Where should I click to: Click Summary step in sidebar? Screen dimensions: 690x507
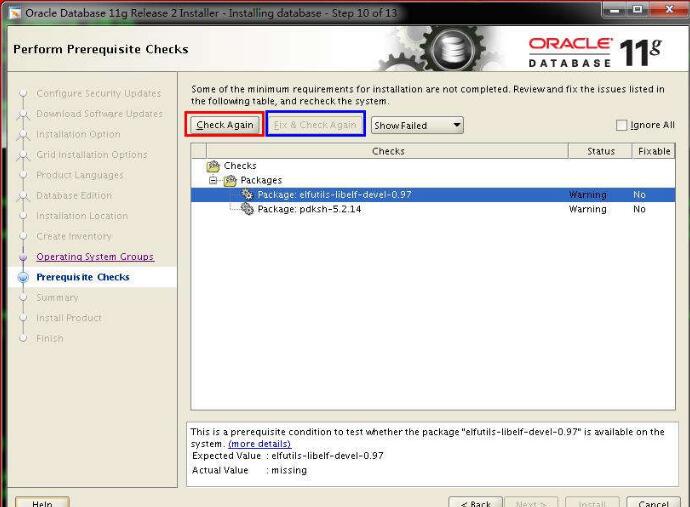pyautogui.click(x=57, y=298)
